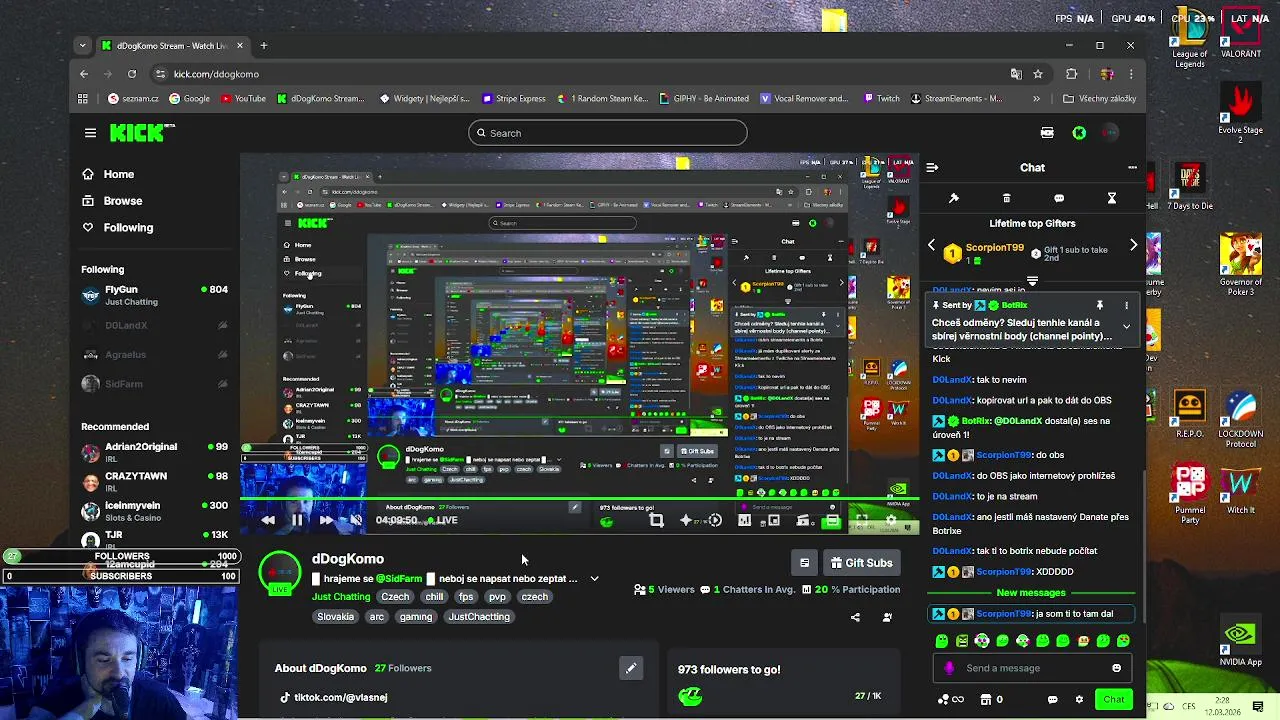Click the share stream icon

pos(855,617)
